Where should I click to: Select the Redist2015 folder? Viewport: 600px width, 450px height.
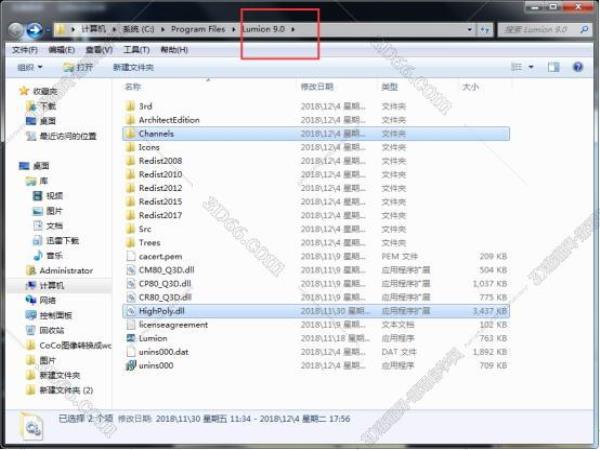[160, 202]
